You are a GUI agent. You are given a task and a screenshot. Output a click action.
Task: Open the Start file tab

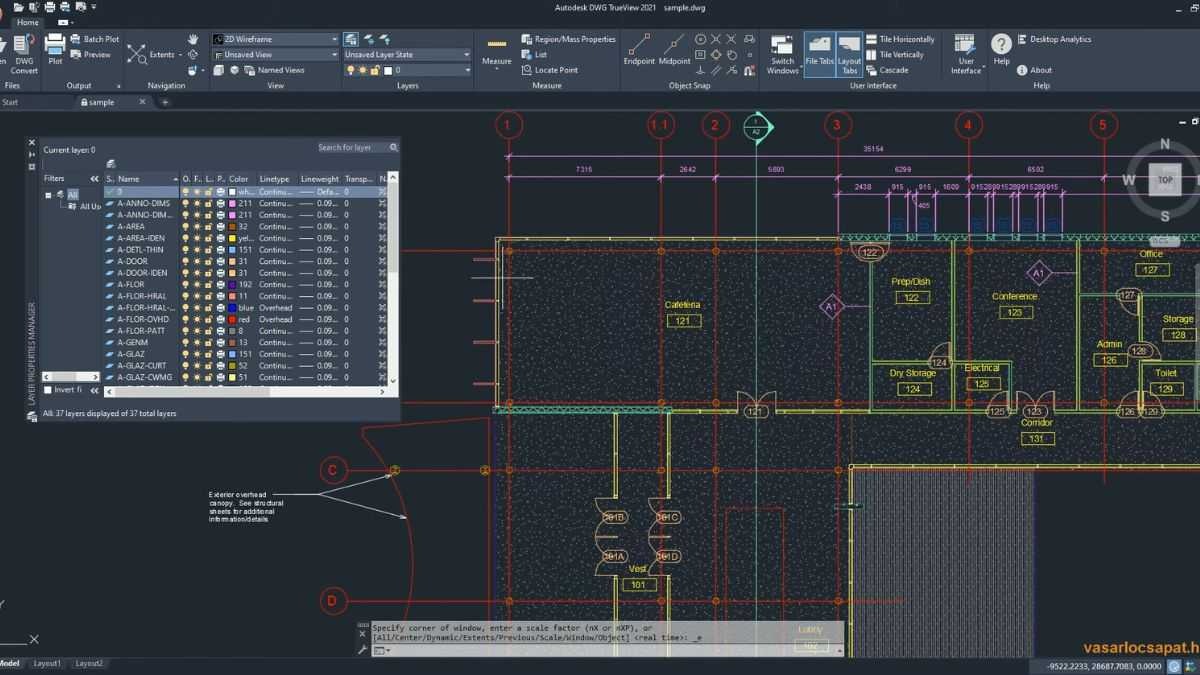coord(10,102)
